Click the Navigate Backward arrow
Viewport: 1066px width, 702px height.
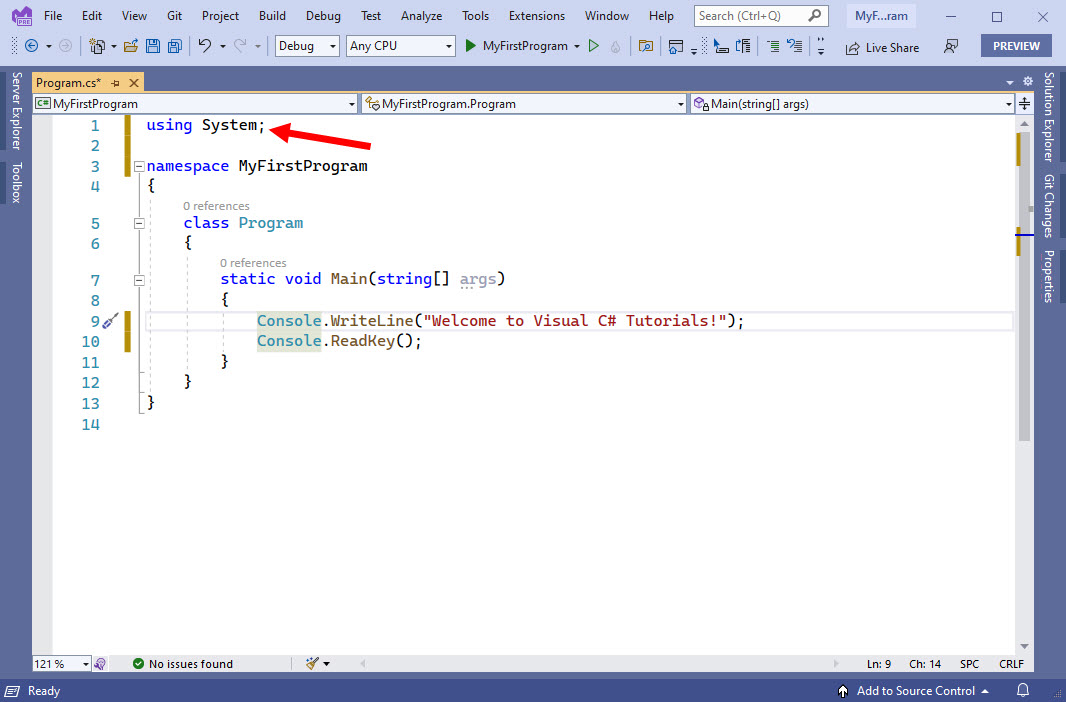click(x=31, y=46)
